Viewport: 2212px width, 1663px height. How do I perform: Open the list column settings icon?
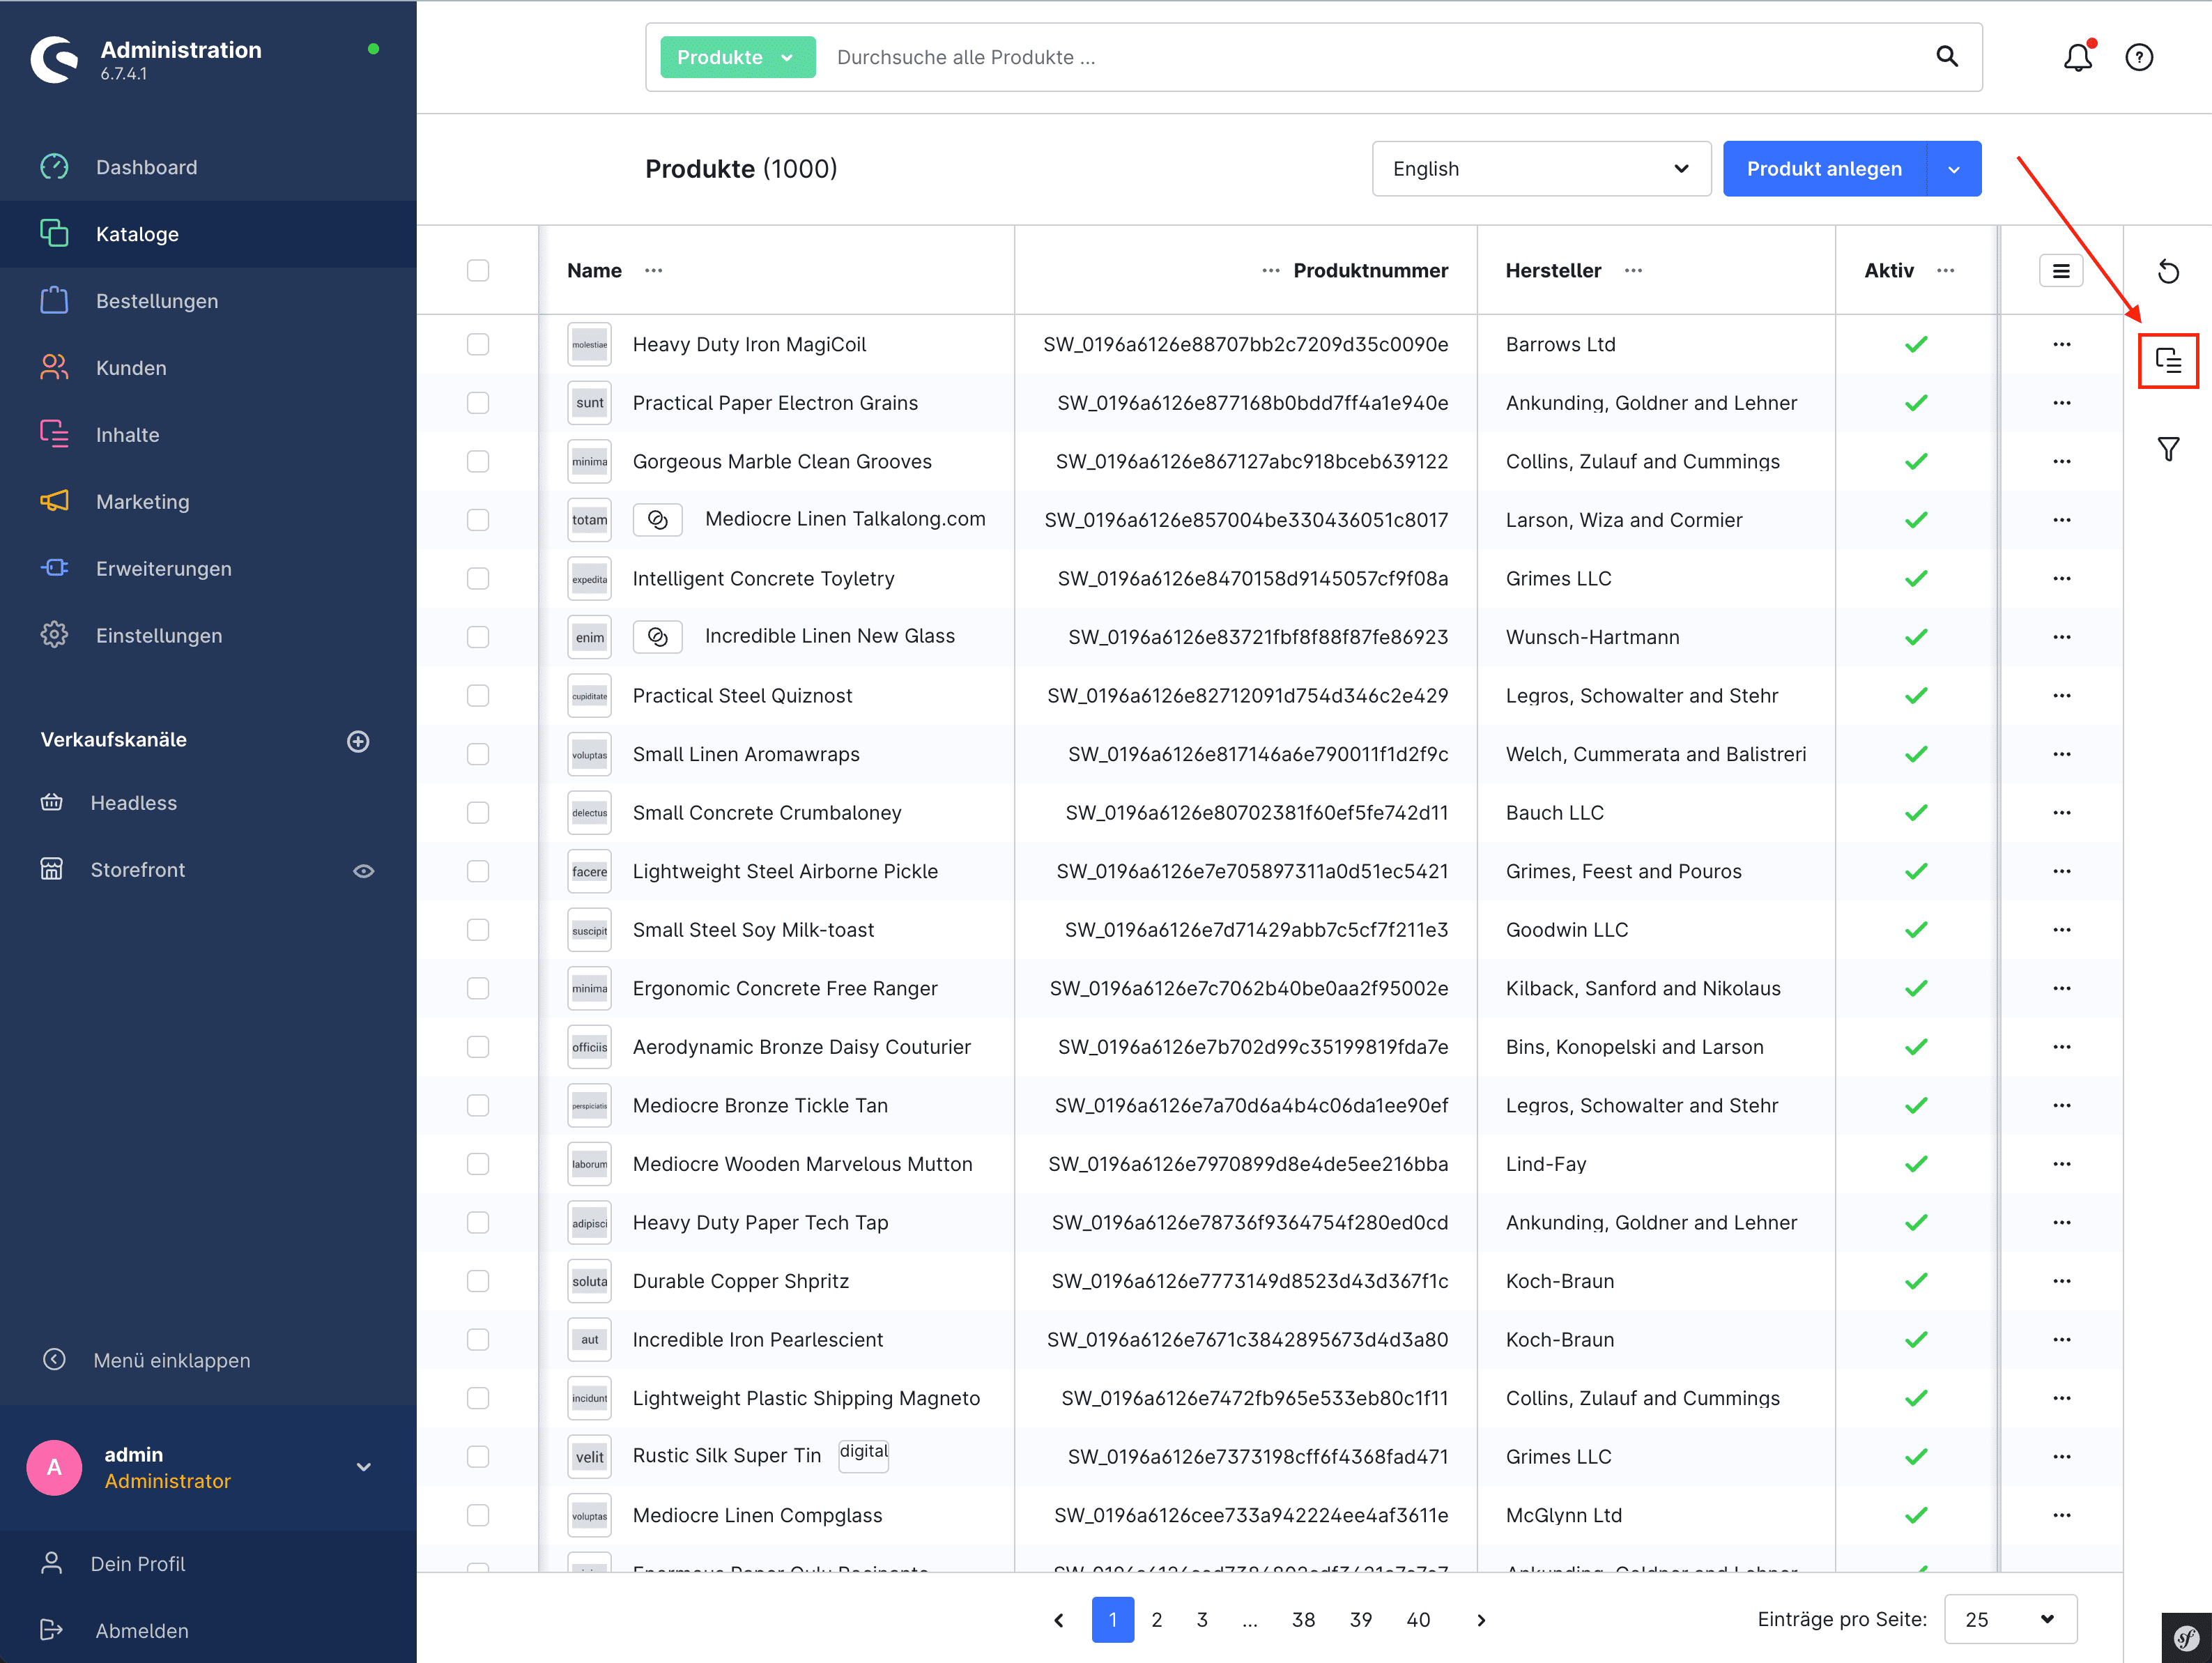click(2060, 271)
